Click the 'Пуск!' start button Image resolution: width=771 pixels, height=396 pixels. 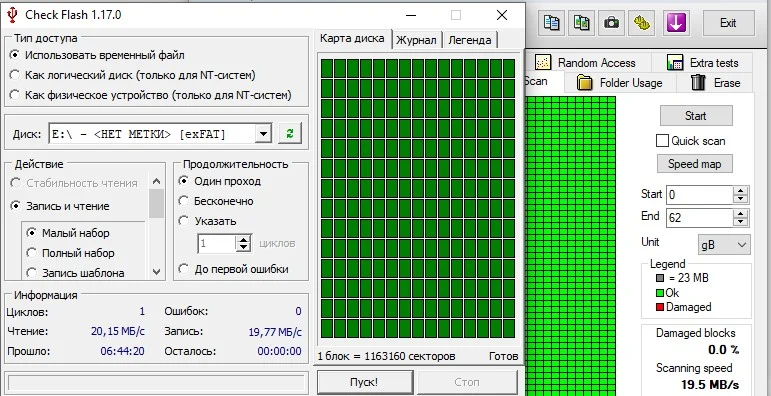click(x=364, y=382)
